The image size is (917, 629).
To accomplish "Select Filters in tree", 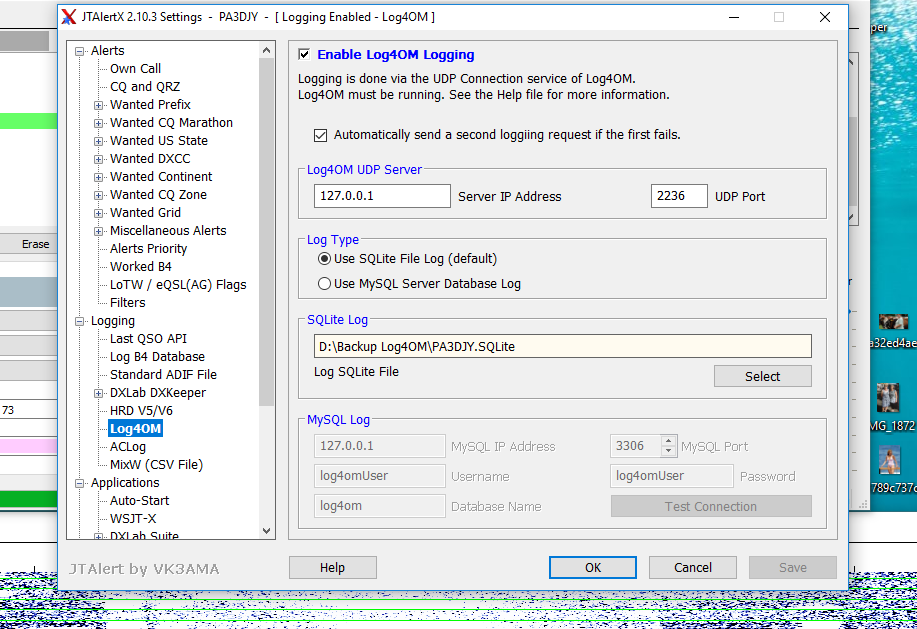I will tap(127, 303).
